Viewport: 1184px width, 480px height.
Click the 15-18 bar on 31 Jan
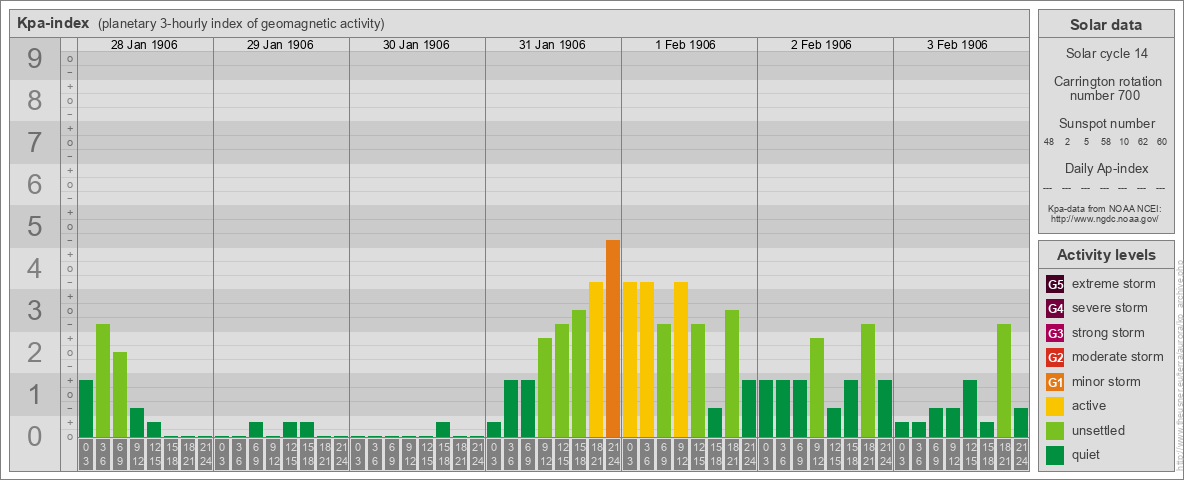point(578,374)
